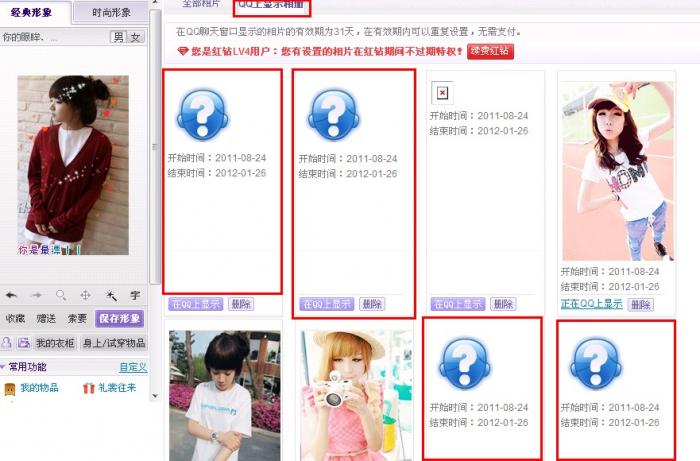Click 删除 beside 正在QQ上显示

pyautogui.click(x=641, y=305)
